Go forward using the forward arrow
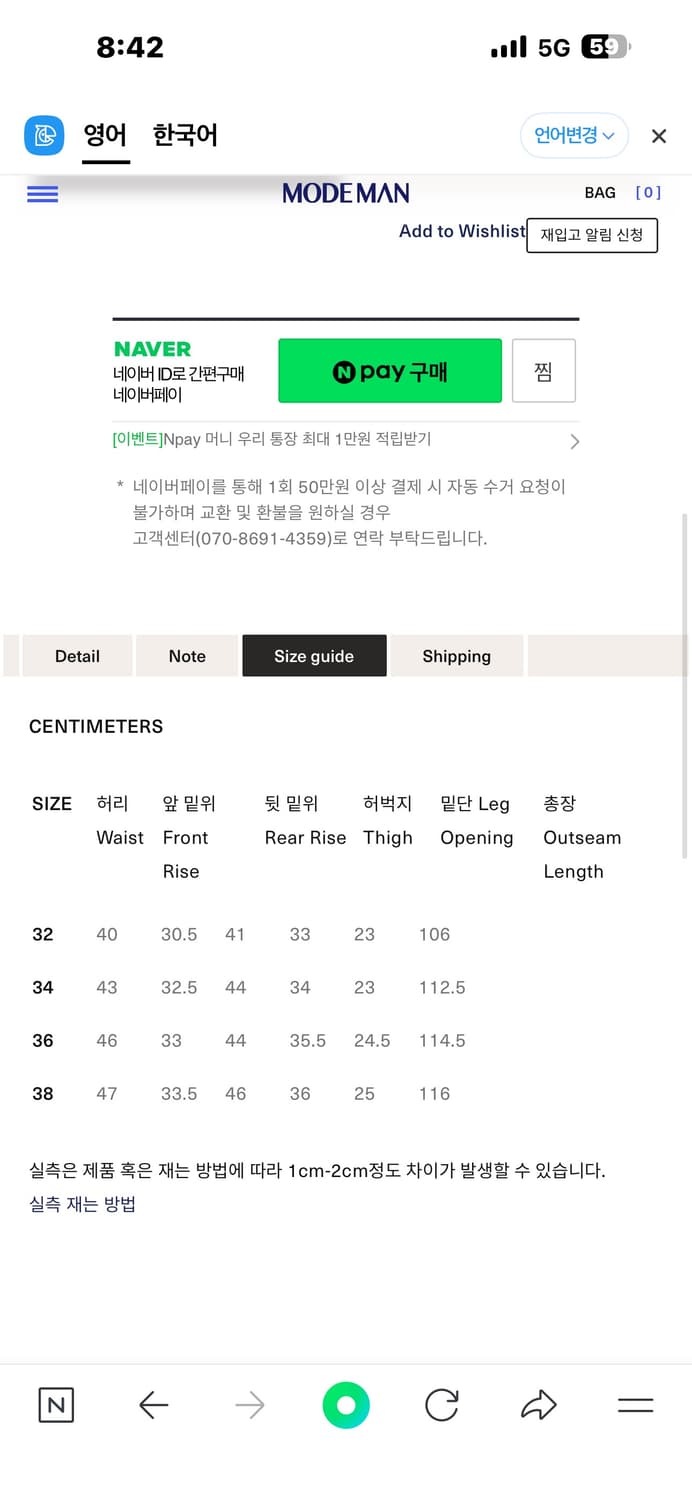692x1500 pixels. (249, 1405)
